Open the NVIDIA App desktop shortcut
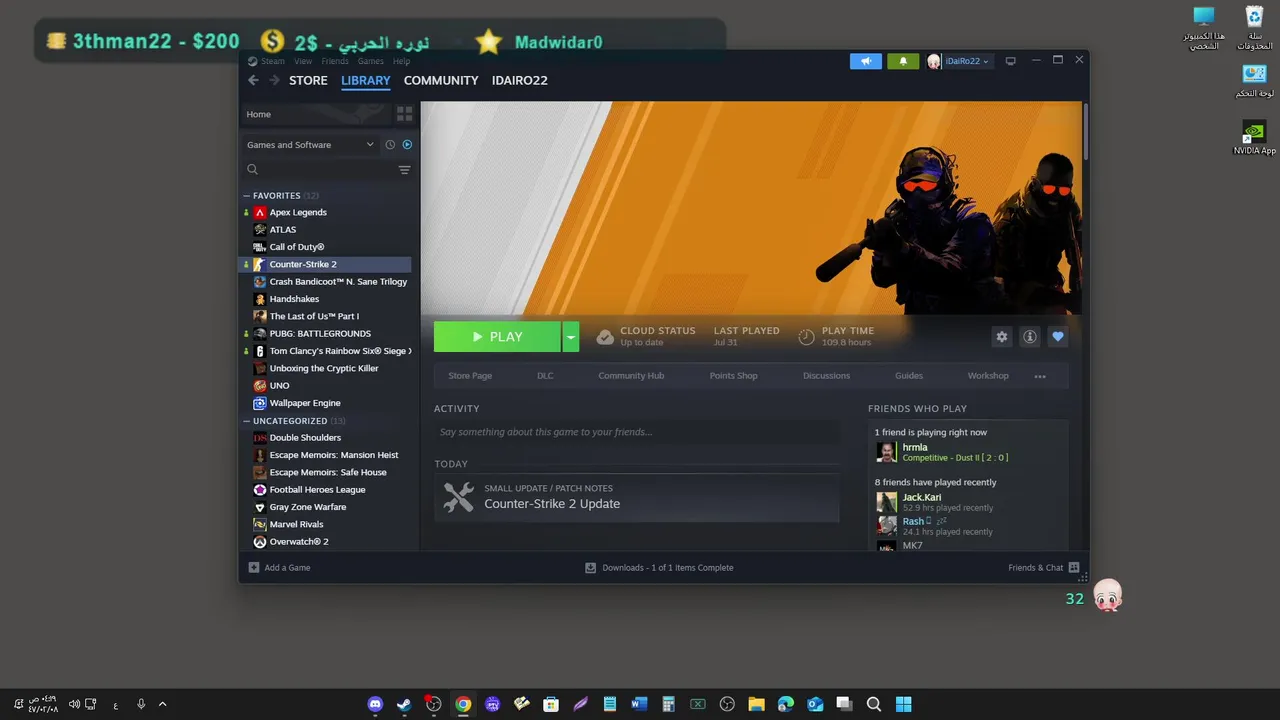The width and height of the screenshot is (1280, 720). (x=1254, y=138)
